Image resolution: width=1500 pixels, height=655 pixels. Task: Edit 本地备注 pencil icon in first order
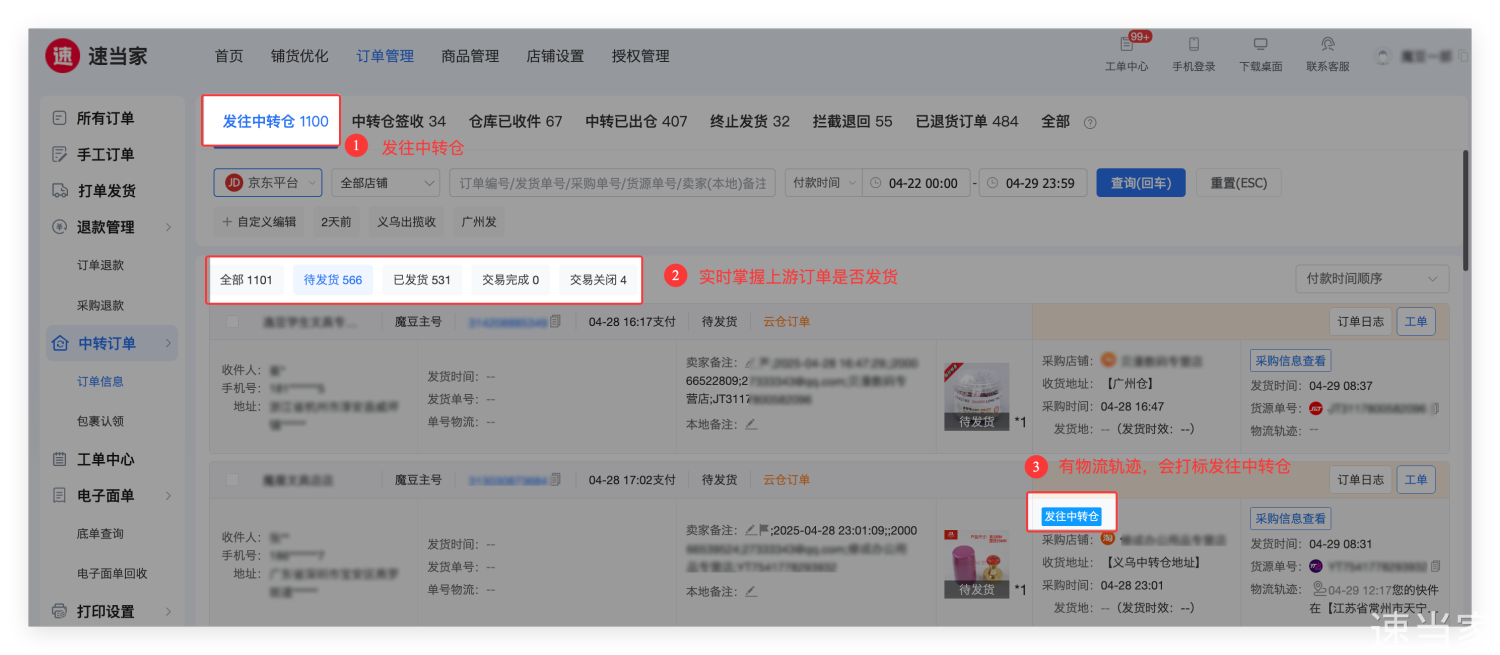[751, 424]
